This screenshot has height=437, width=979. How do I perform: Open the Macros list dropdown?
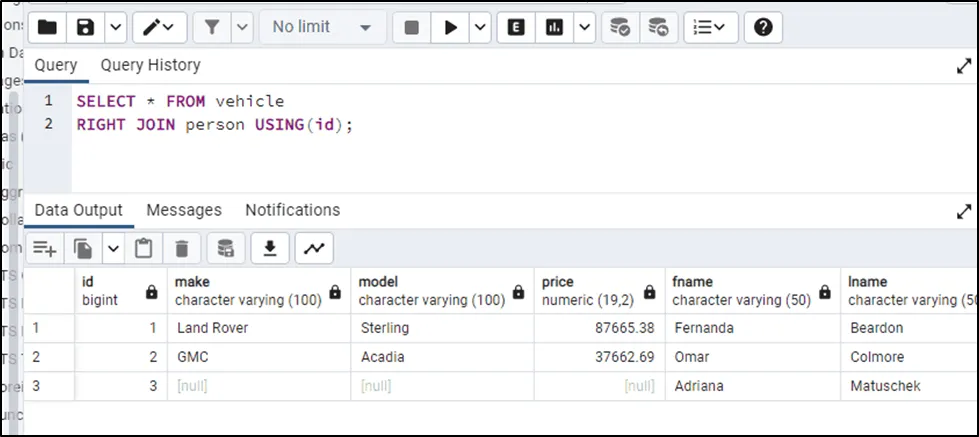[x=711, y=28]
